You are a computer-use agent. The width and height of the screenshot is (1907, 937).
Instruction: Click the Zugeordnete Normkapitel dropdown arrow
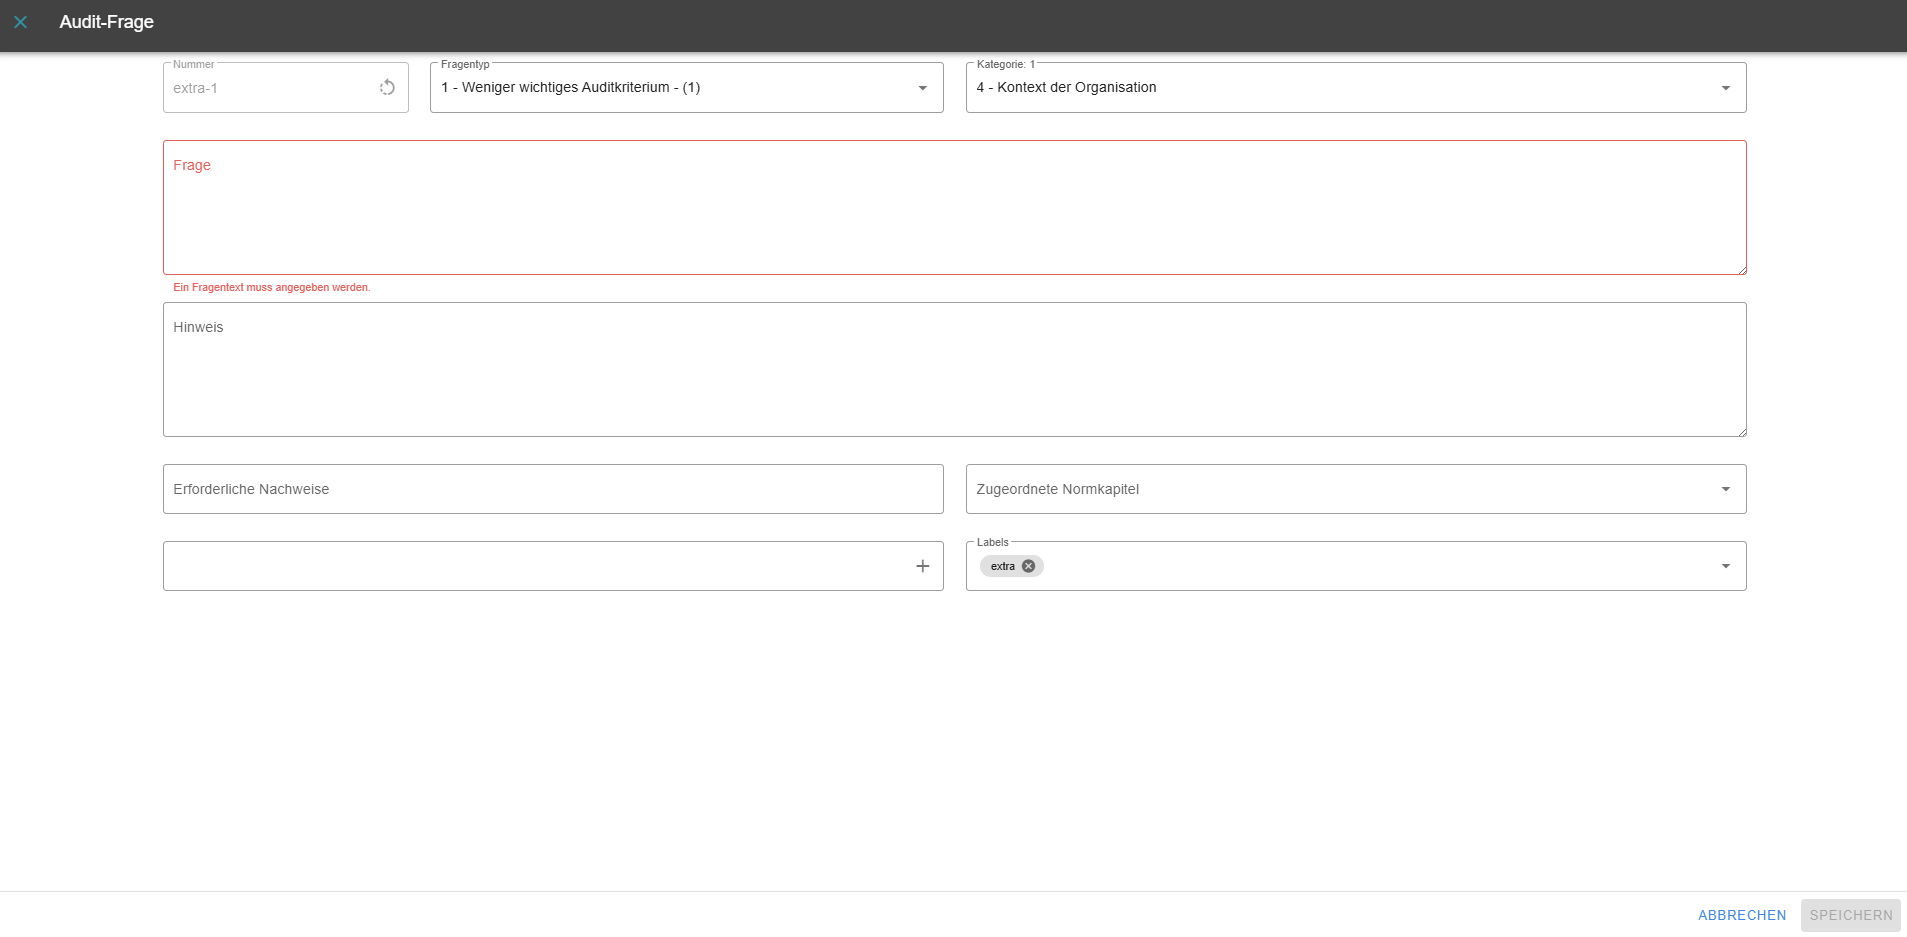click(x=1725, y=489)
